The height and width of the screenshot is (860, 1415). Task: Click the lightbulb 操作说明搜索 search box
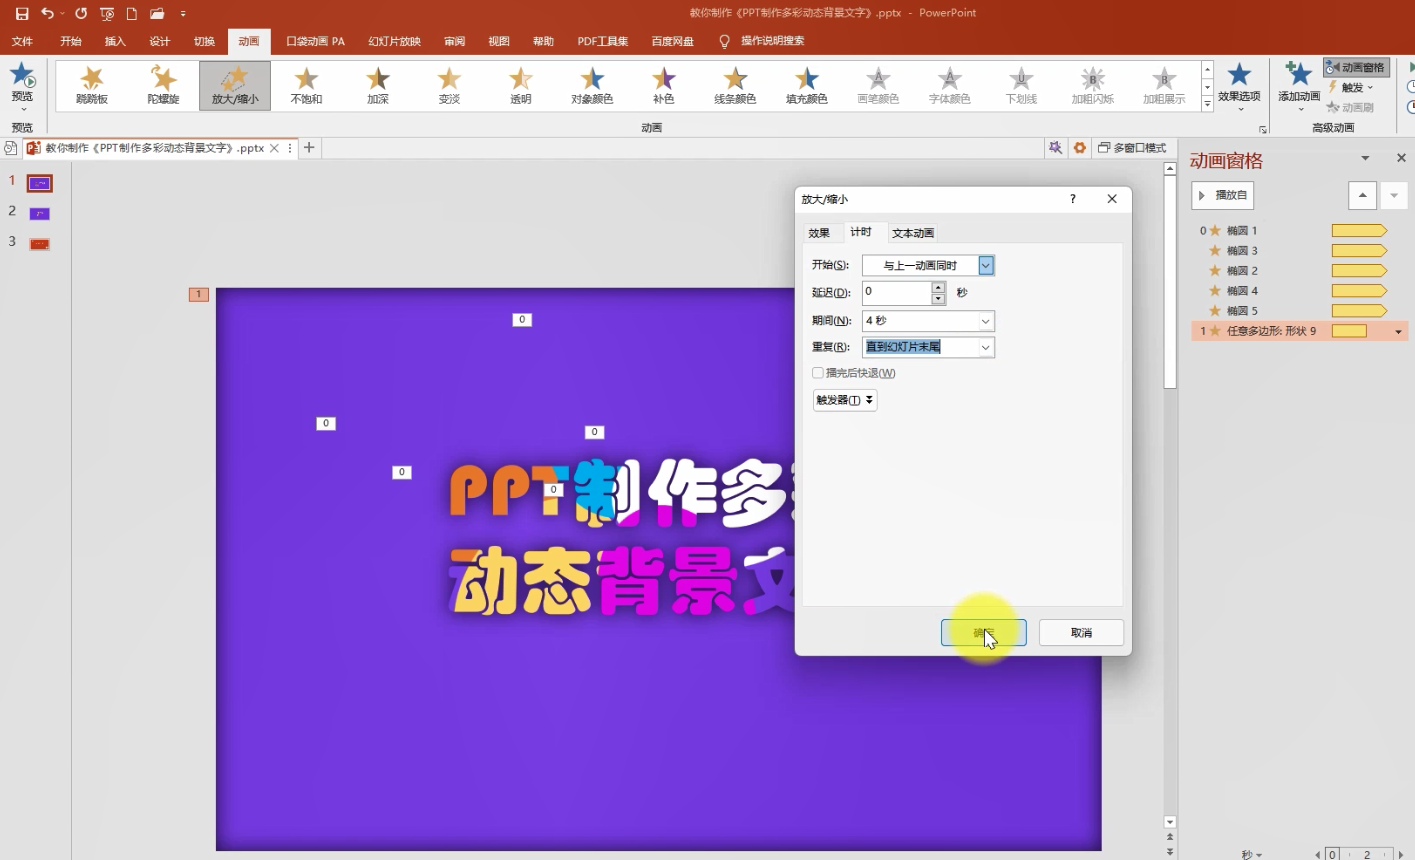click(762, 41)
